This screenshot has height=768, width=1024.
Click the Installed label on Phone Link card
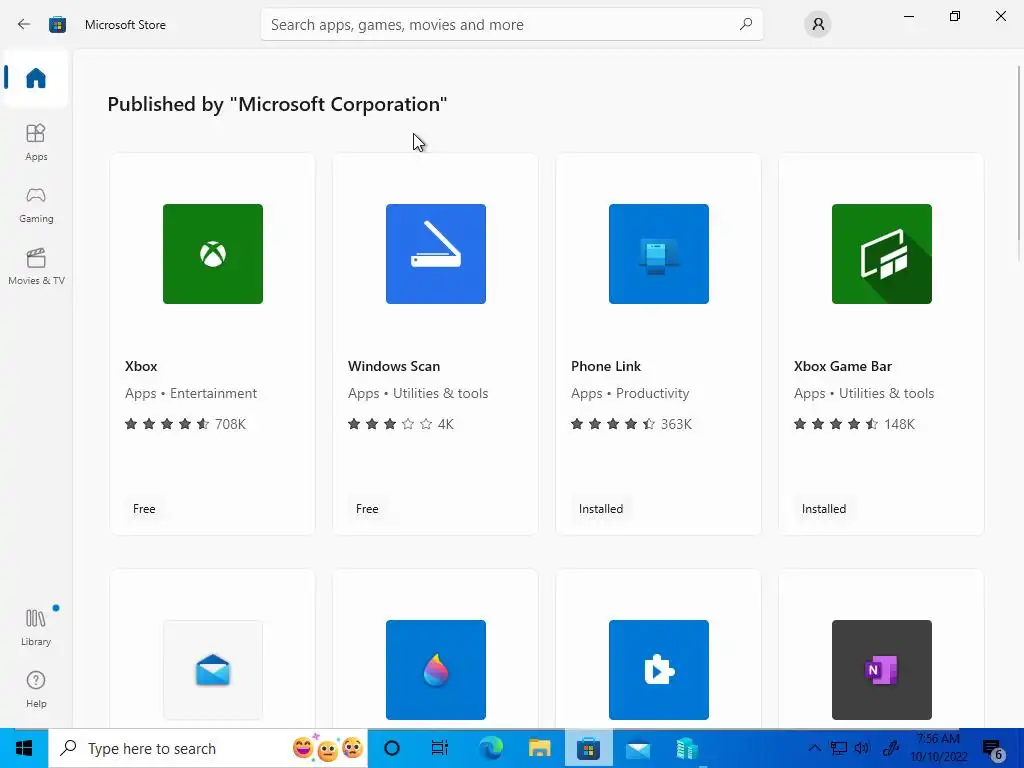pos(601,509)
